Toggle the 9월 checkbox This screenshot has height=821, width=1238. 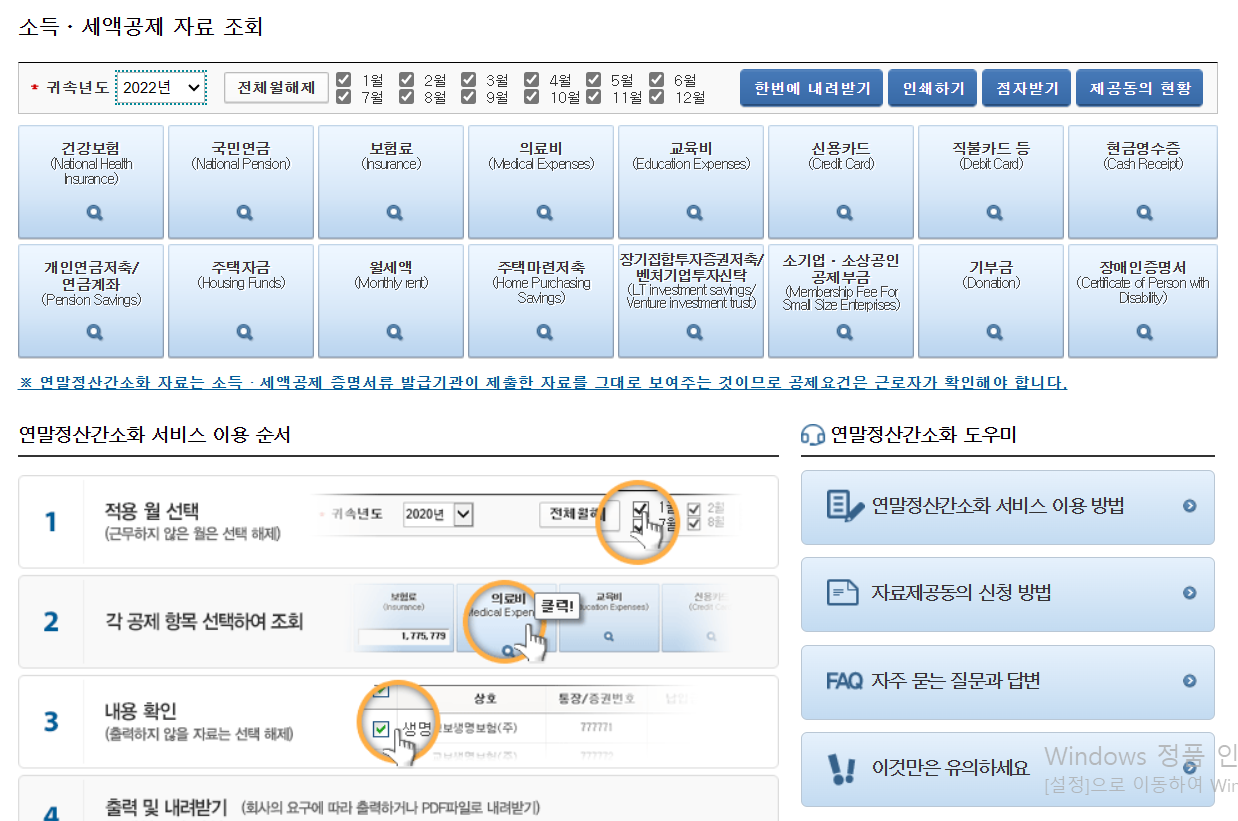pyautogui.click(x=468, y=96)
